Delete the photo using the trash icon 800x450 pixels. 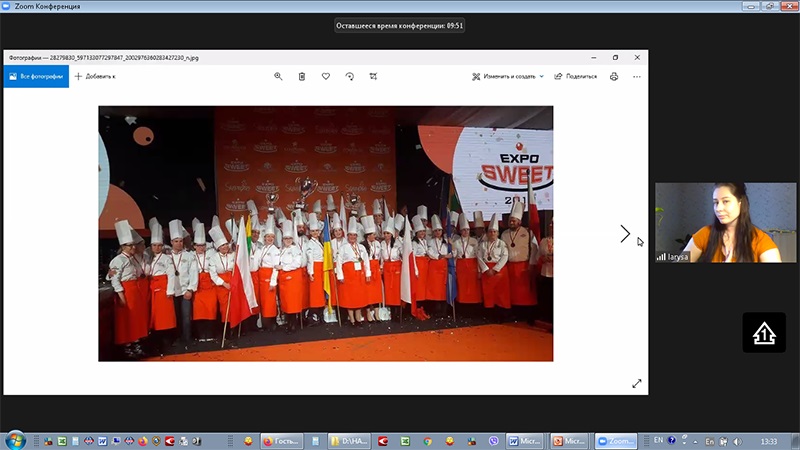pos(302,76)
